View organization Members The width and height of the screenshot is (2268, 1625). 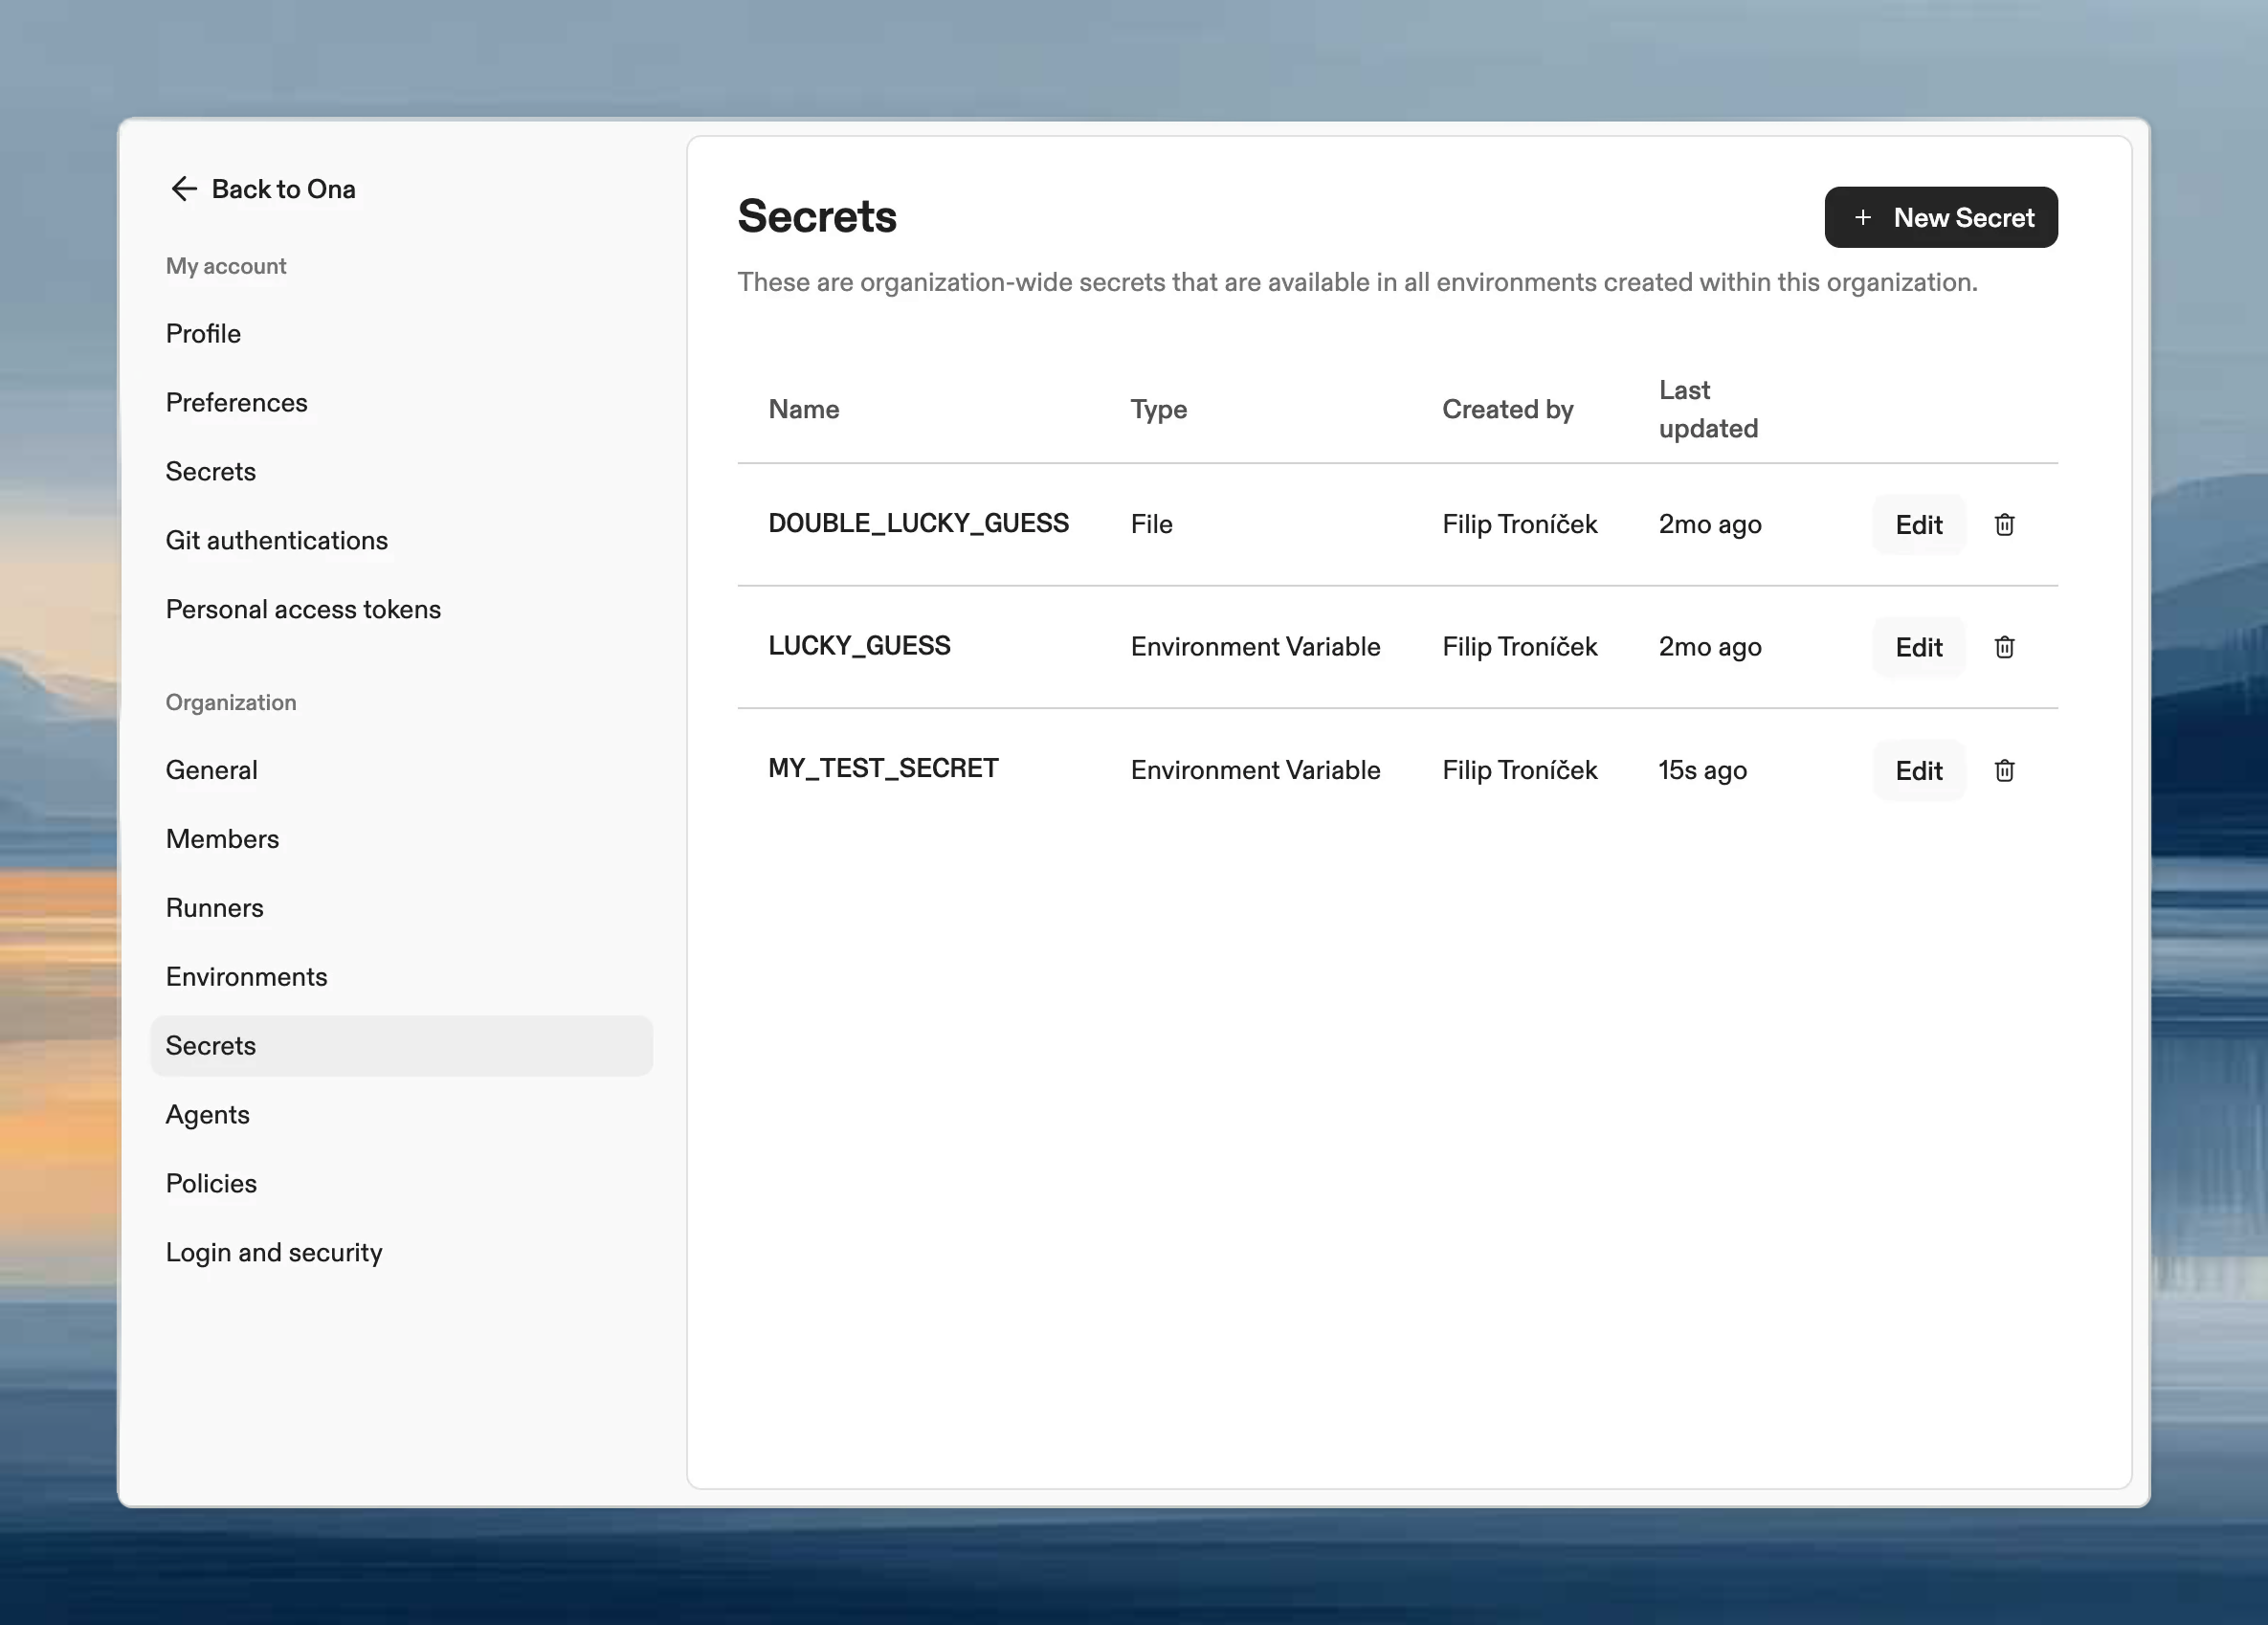coord(222,839)
